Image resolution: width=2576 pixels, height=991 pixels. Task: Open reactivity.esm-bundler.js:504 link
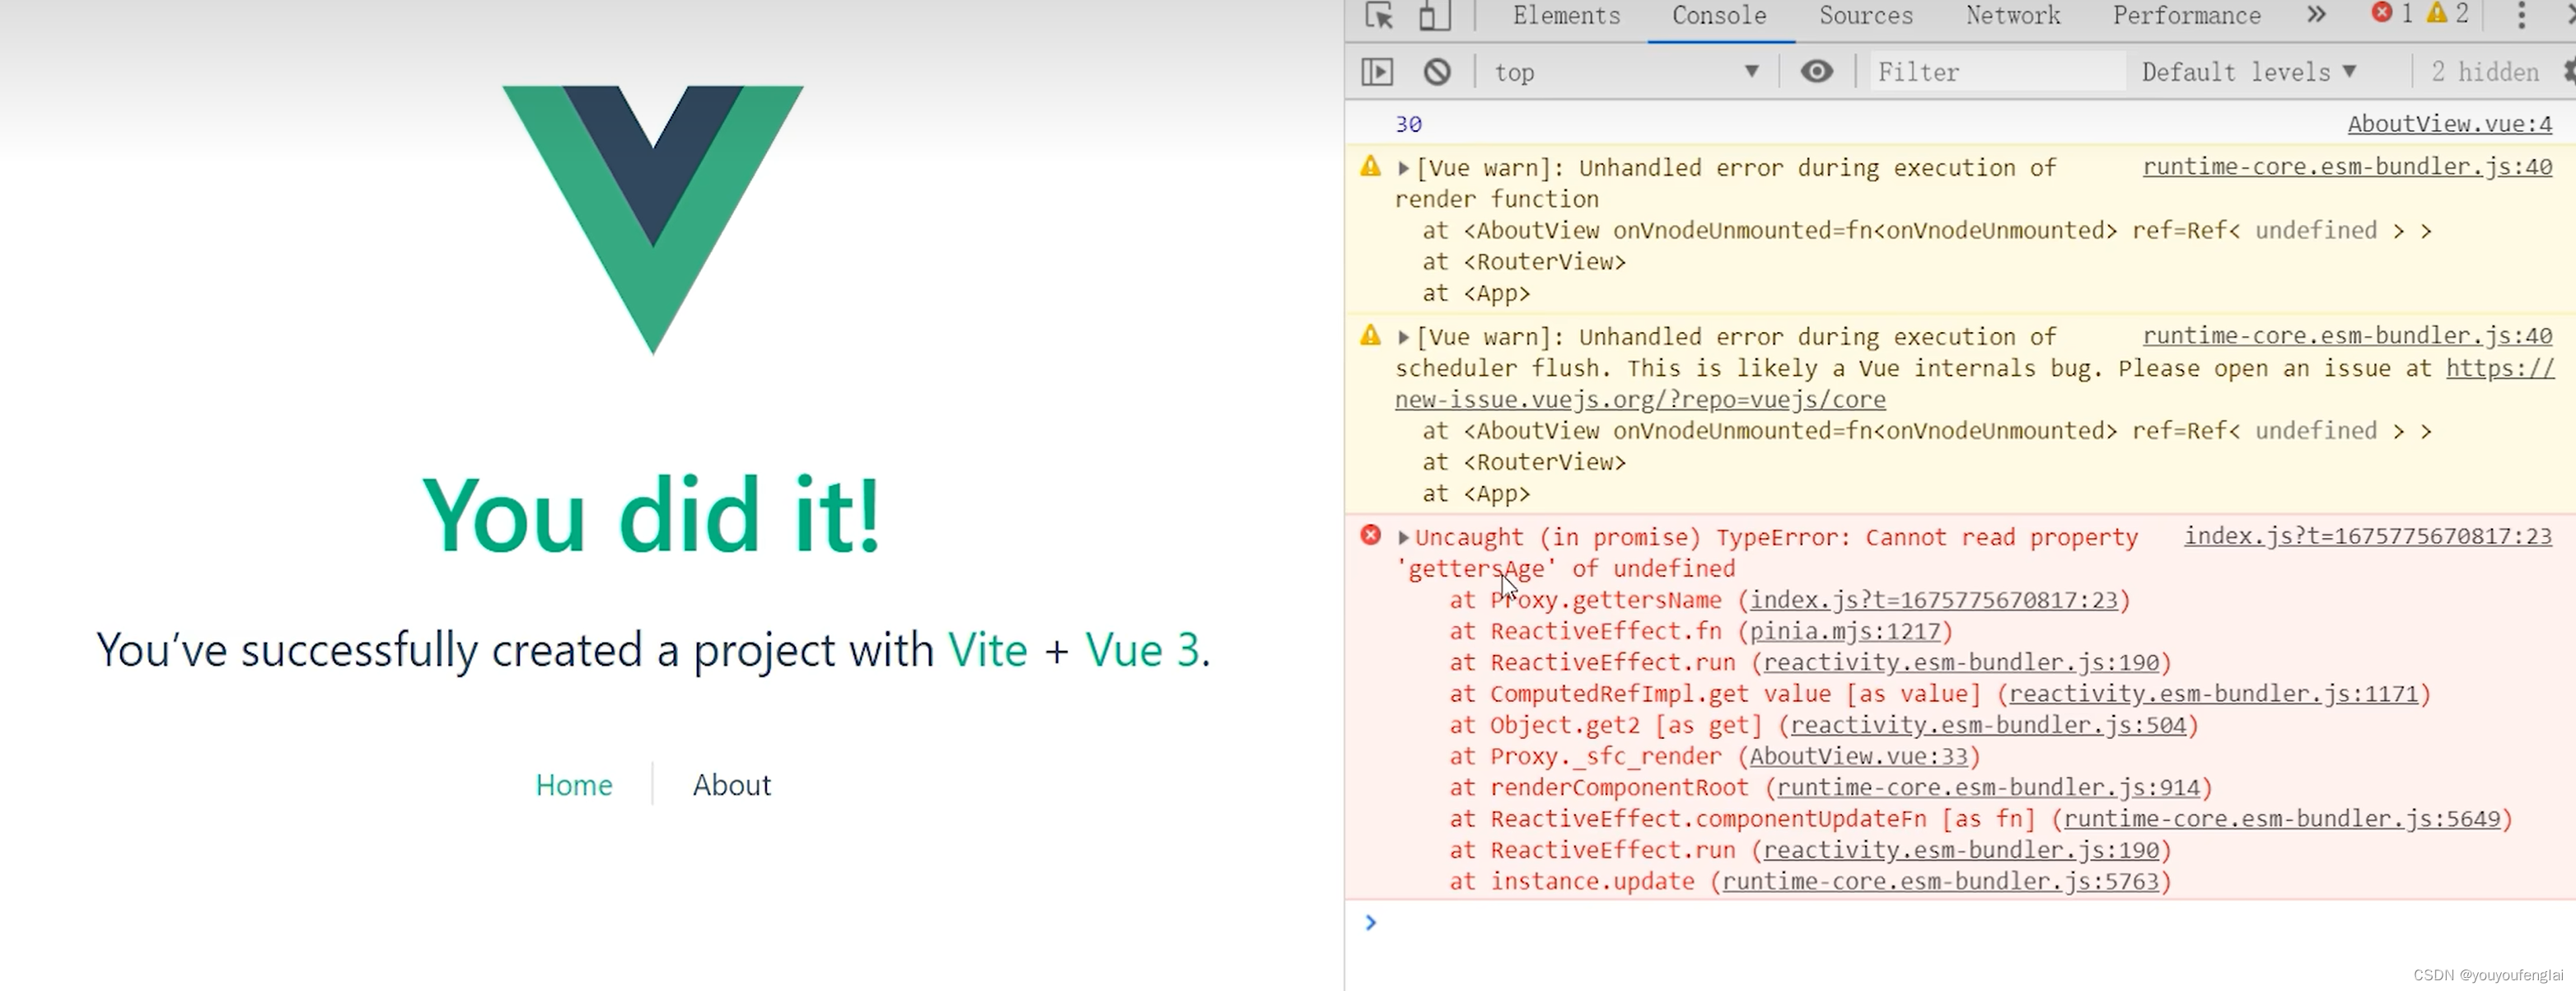click(1988, 725)
